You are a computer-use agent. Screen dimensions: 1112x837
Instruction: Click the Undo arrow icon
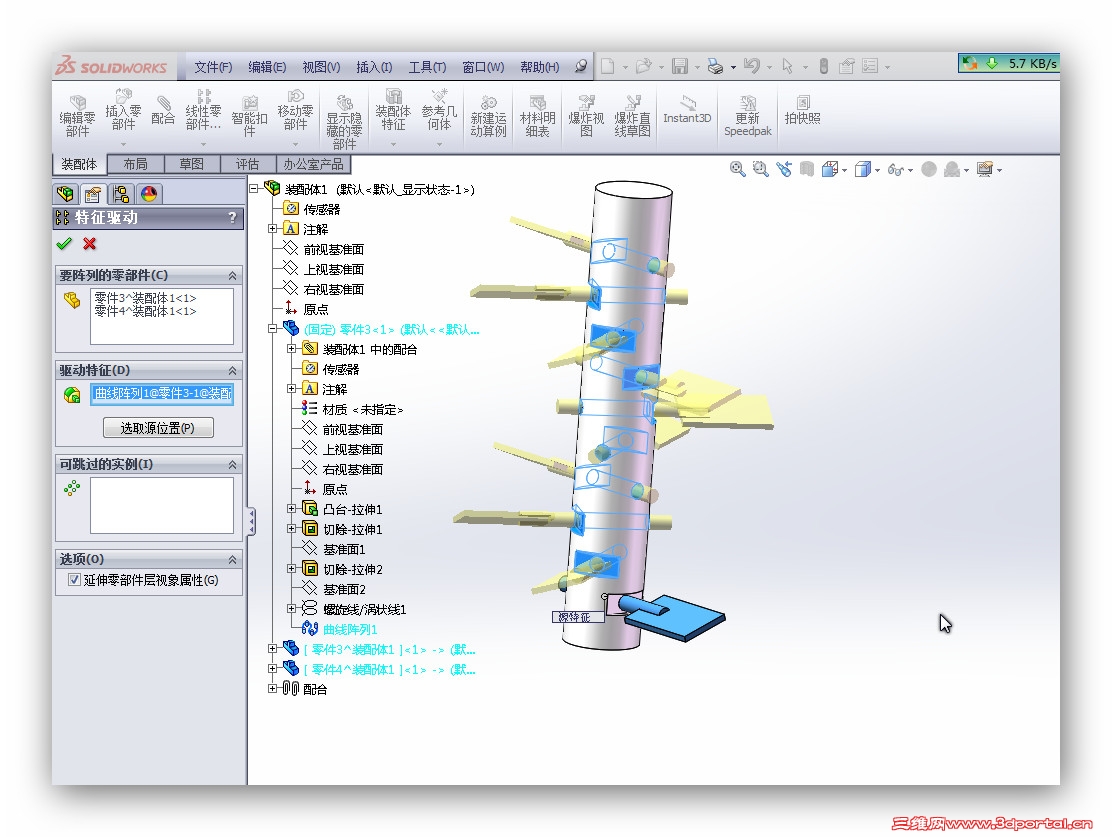click(x=752, y=66)
